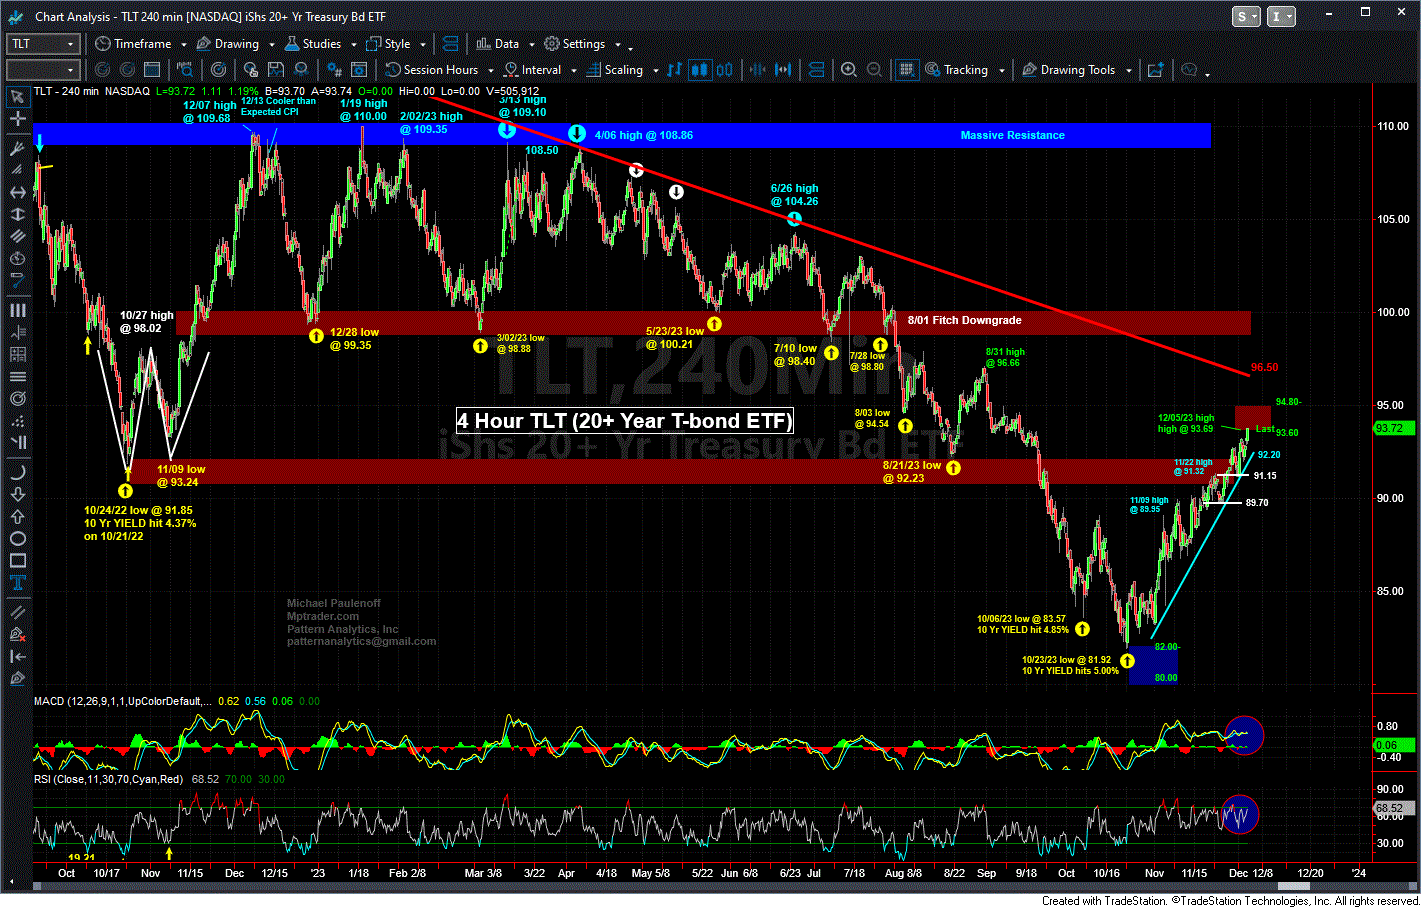Image resolution: width=1421 pixels, height=907 pixels.
Task: Click the red 8/01 Fitch Downgrade zone
Action: (x=713, y=322)
